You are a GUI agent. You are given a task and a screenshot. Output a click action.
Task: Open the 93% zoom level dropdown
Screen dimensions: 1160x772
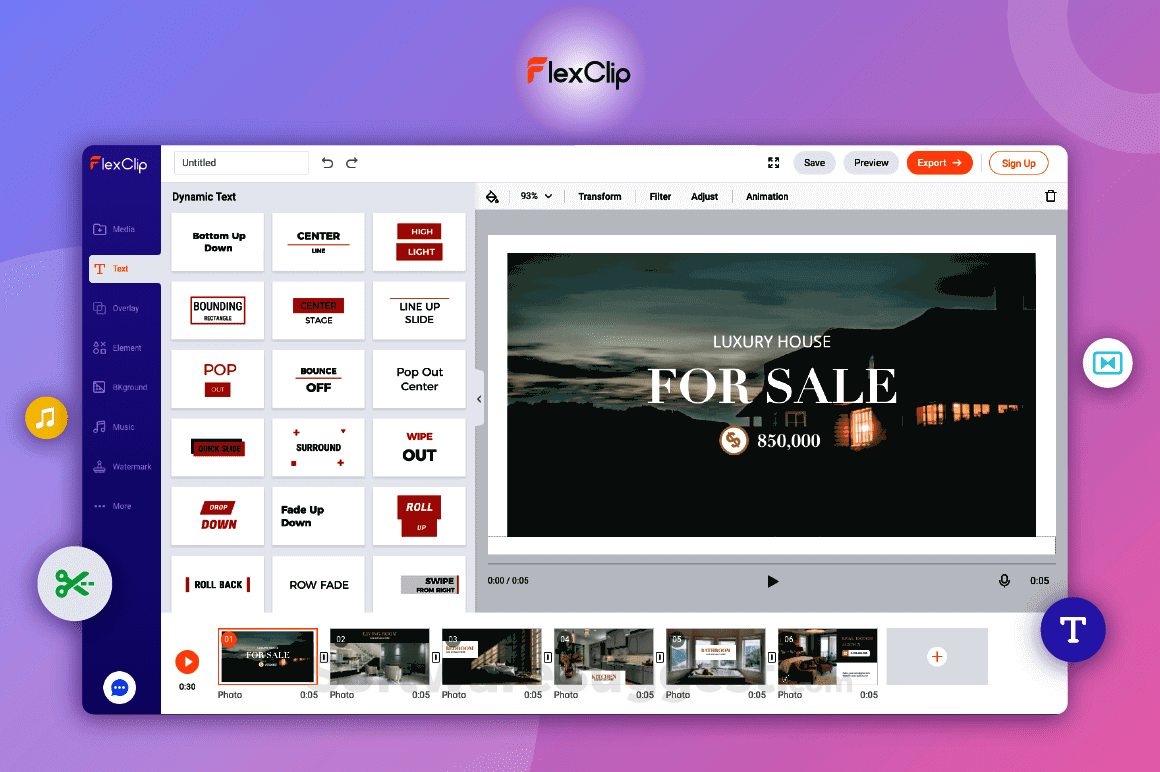[x=535, y=196]
